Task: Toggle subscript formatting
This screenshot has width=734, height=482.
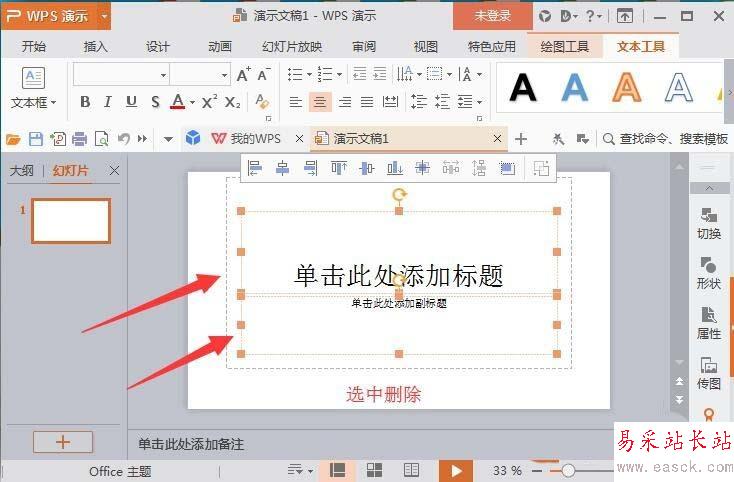Action: pyautogui.click(x=233, y=102)
